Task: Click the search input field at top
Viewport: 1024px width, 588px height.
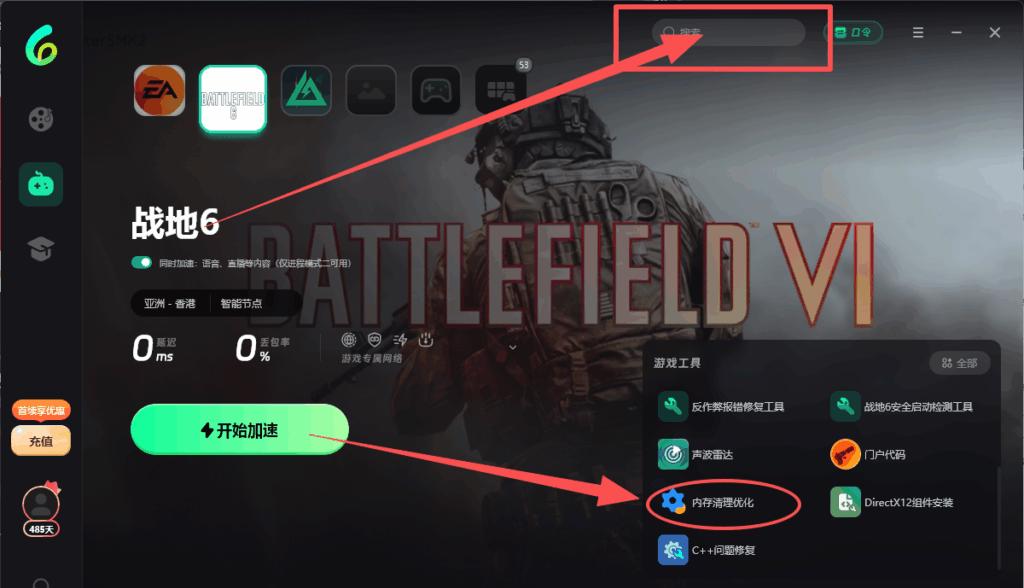Action: [x=729, y=32]
